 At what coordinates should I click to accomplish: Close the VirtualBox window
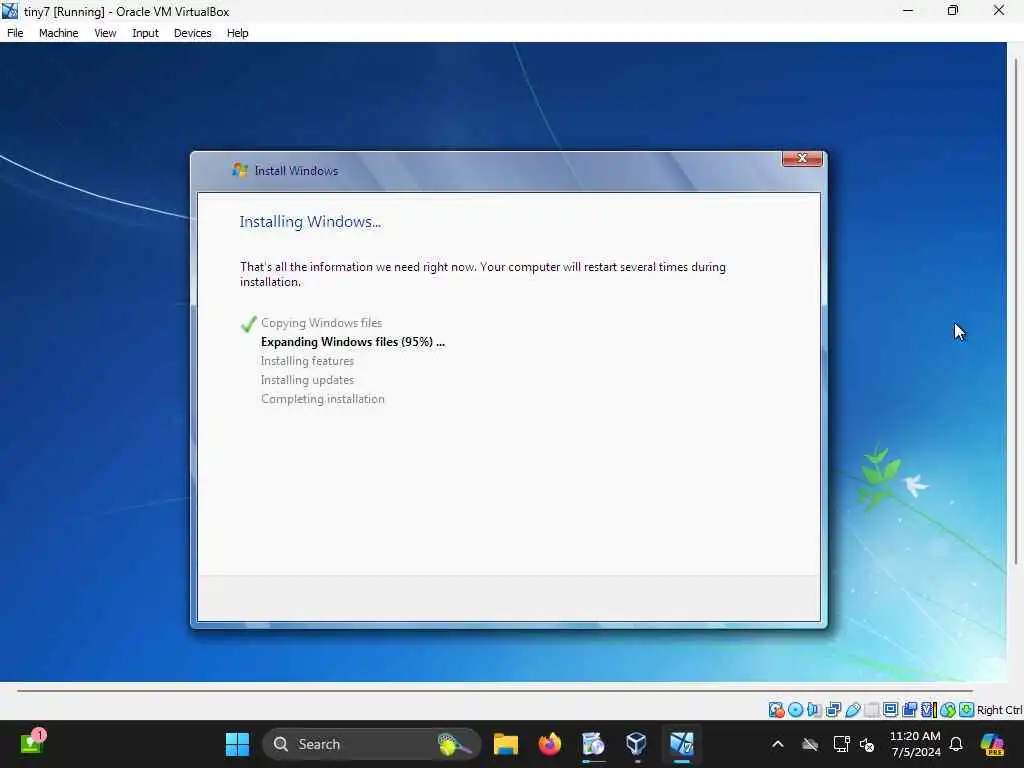[999, 10]
